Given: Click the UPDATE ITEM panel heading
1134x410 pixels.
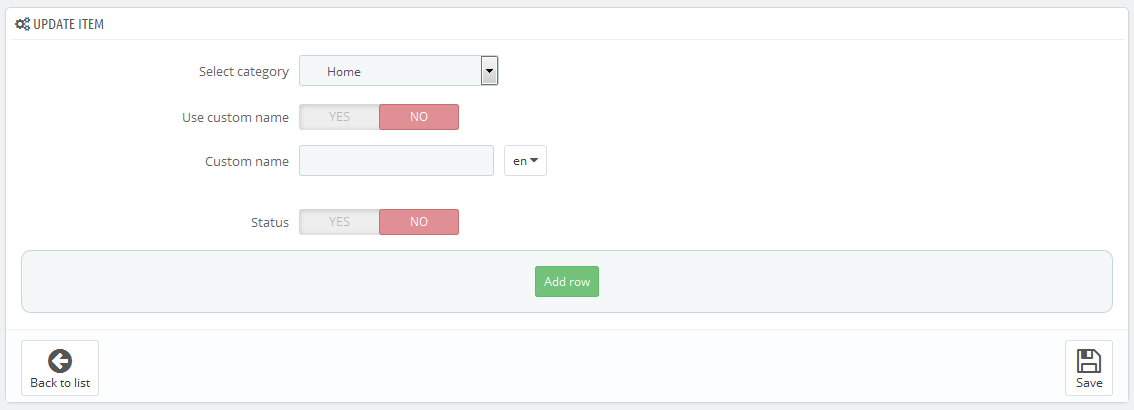Looking at the screenshot, I should click(68, 25).
